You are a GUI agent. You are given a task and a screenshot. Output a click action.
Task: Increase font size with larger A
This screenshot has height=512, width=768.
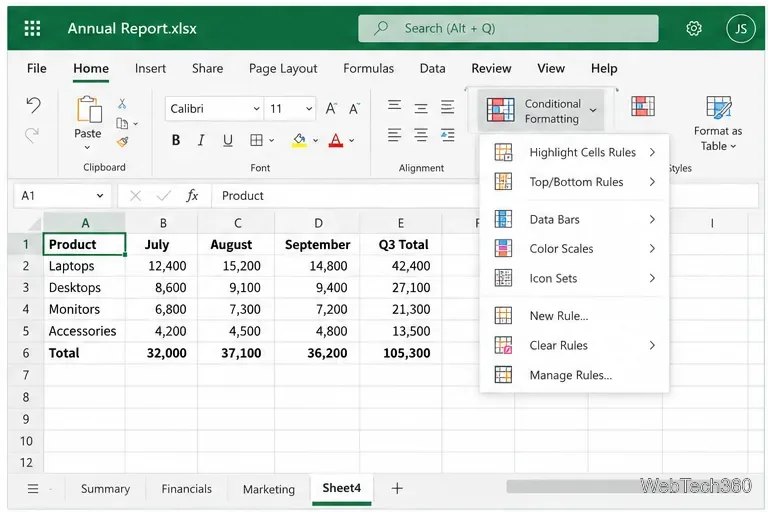(331, 108)
